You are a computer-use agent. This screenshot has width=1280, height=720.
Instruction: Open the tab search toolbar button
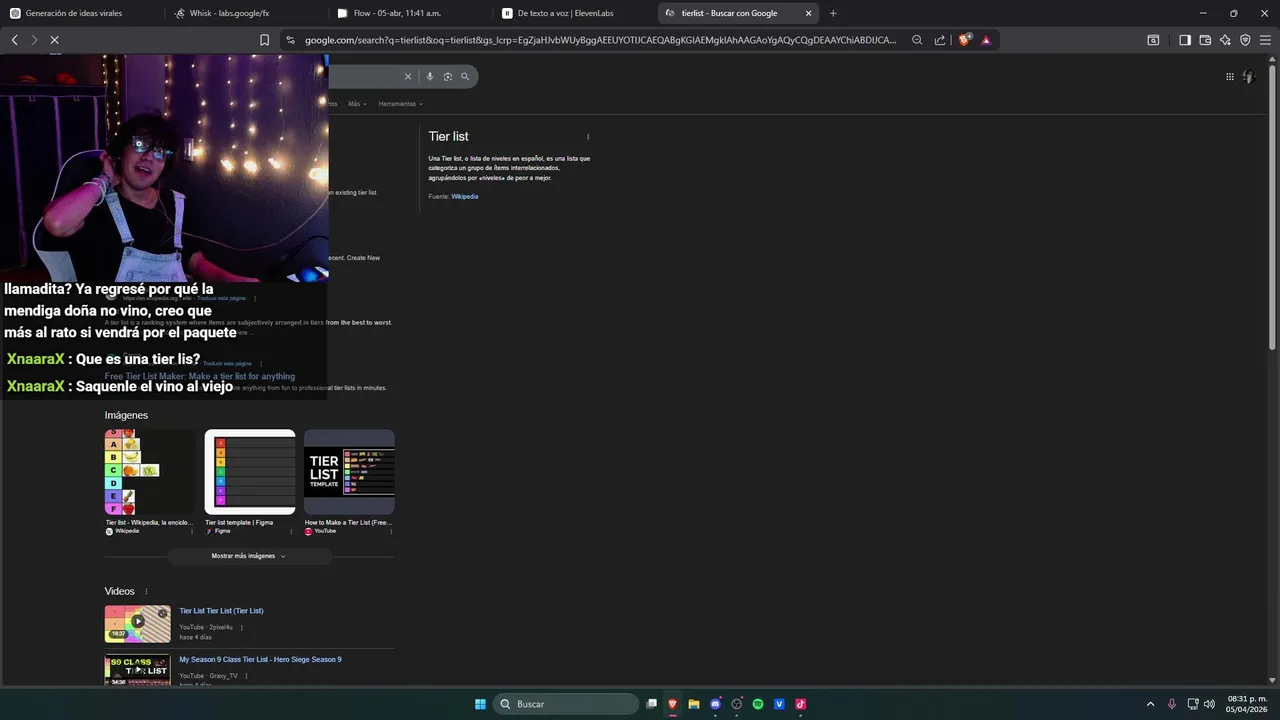(1153, 40)
